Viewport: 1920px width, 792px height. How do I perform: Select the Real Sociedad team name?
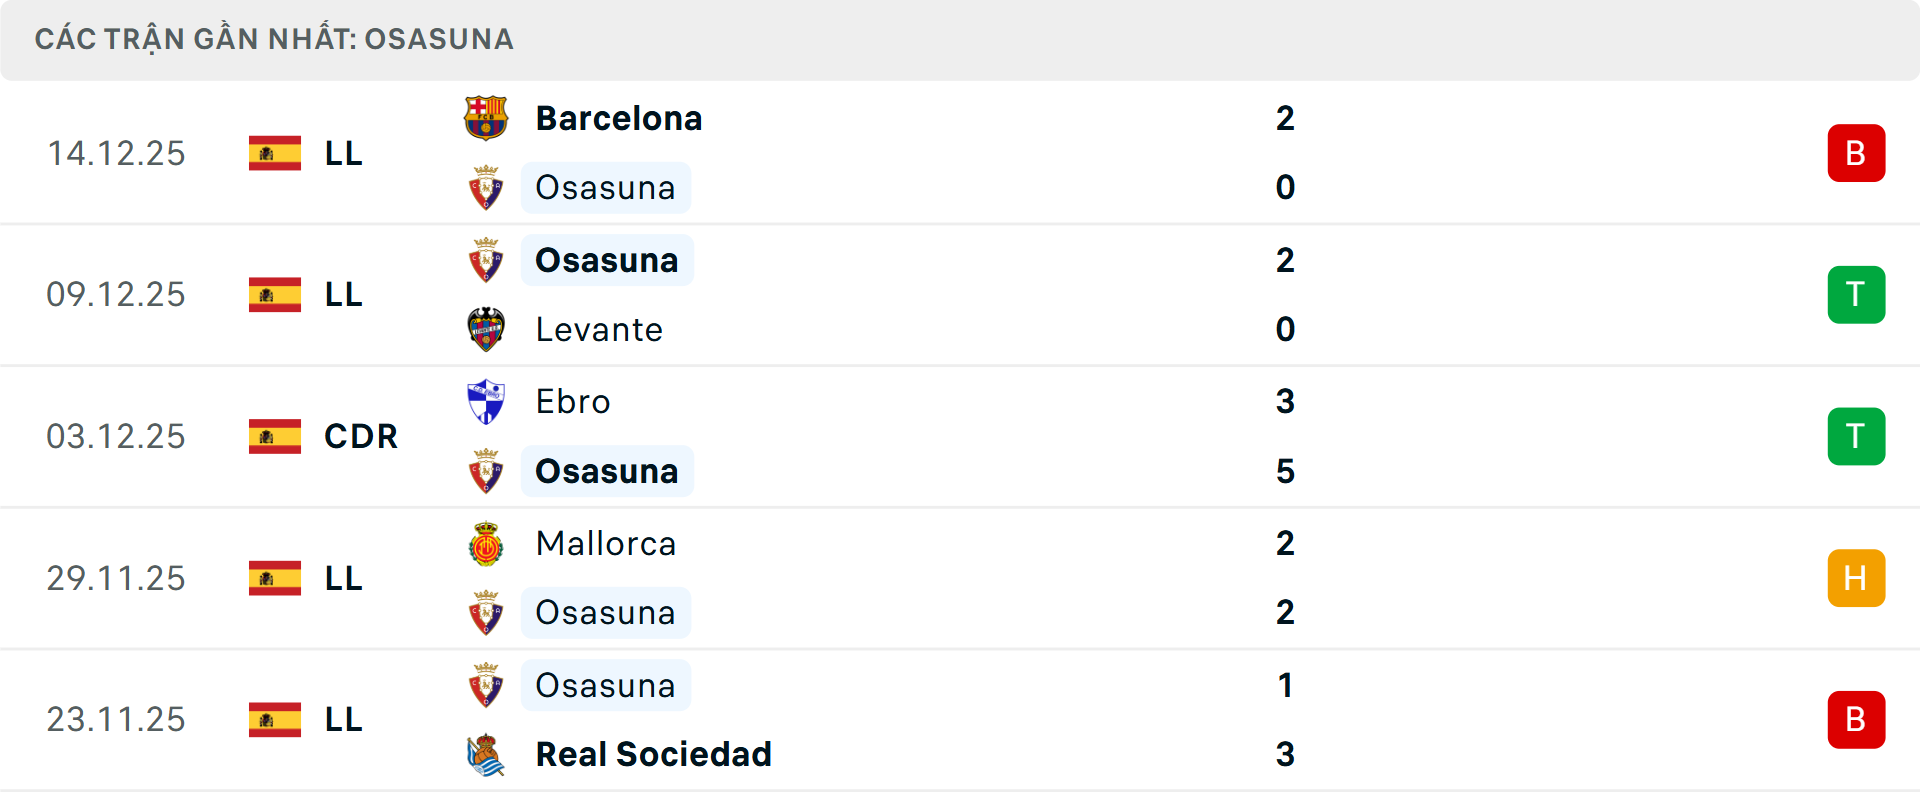tap(654, 755)
